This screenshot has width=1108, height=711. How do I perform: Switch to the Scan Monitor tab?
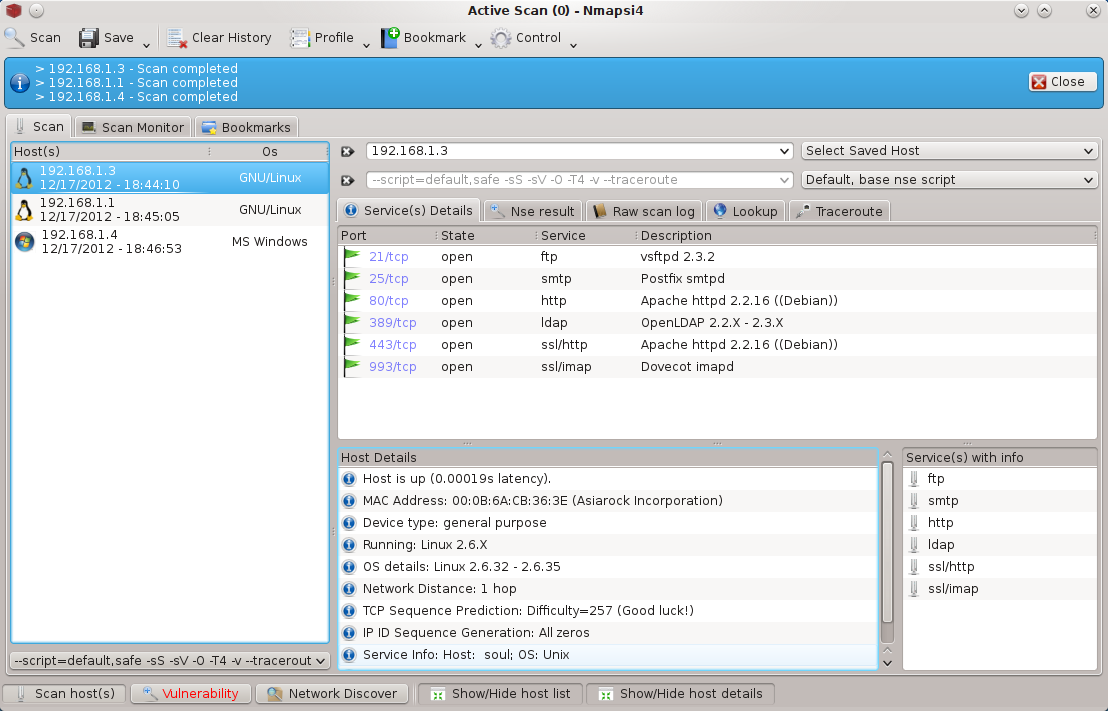point(133,127)
